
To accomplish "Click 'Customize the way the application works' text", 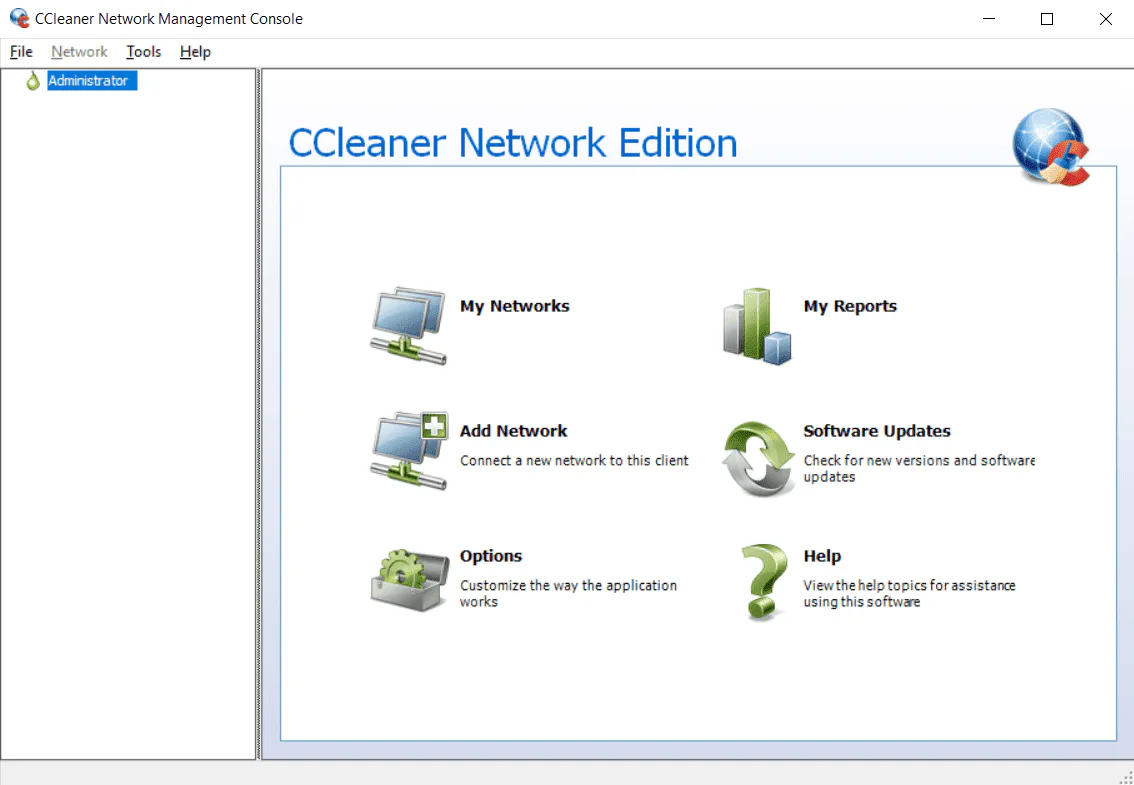I will pyautogui.click(x=568, y=593).
